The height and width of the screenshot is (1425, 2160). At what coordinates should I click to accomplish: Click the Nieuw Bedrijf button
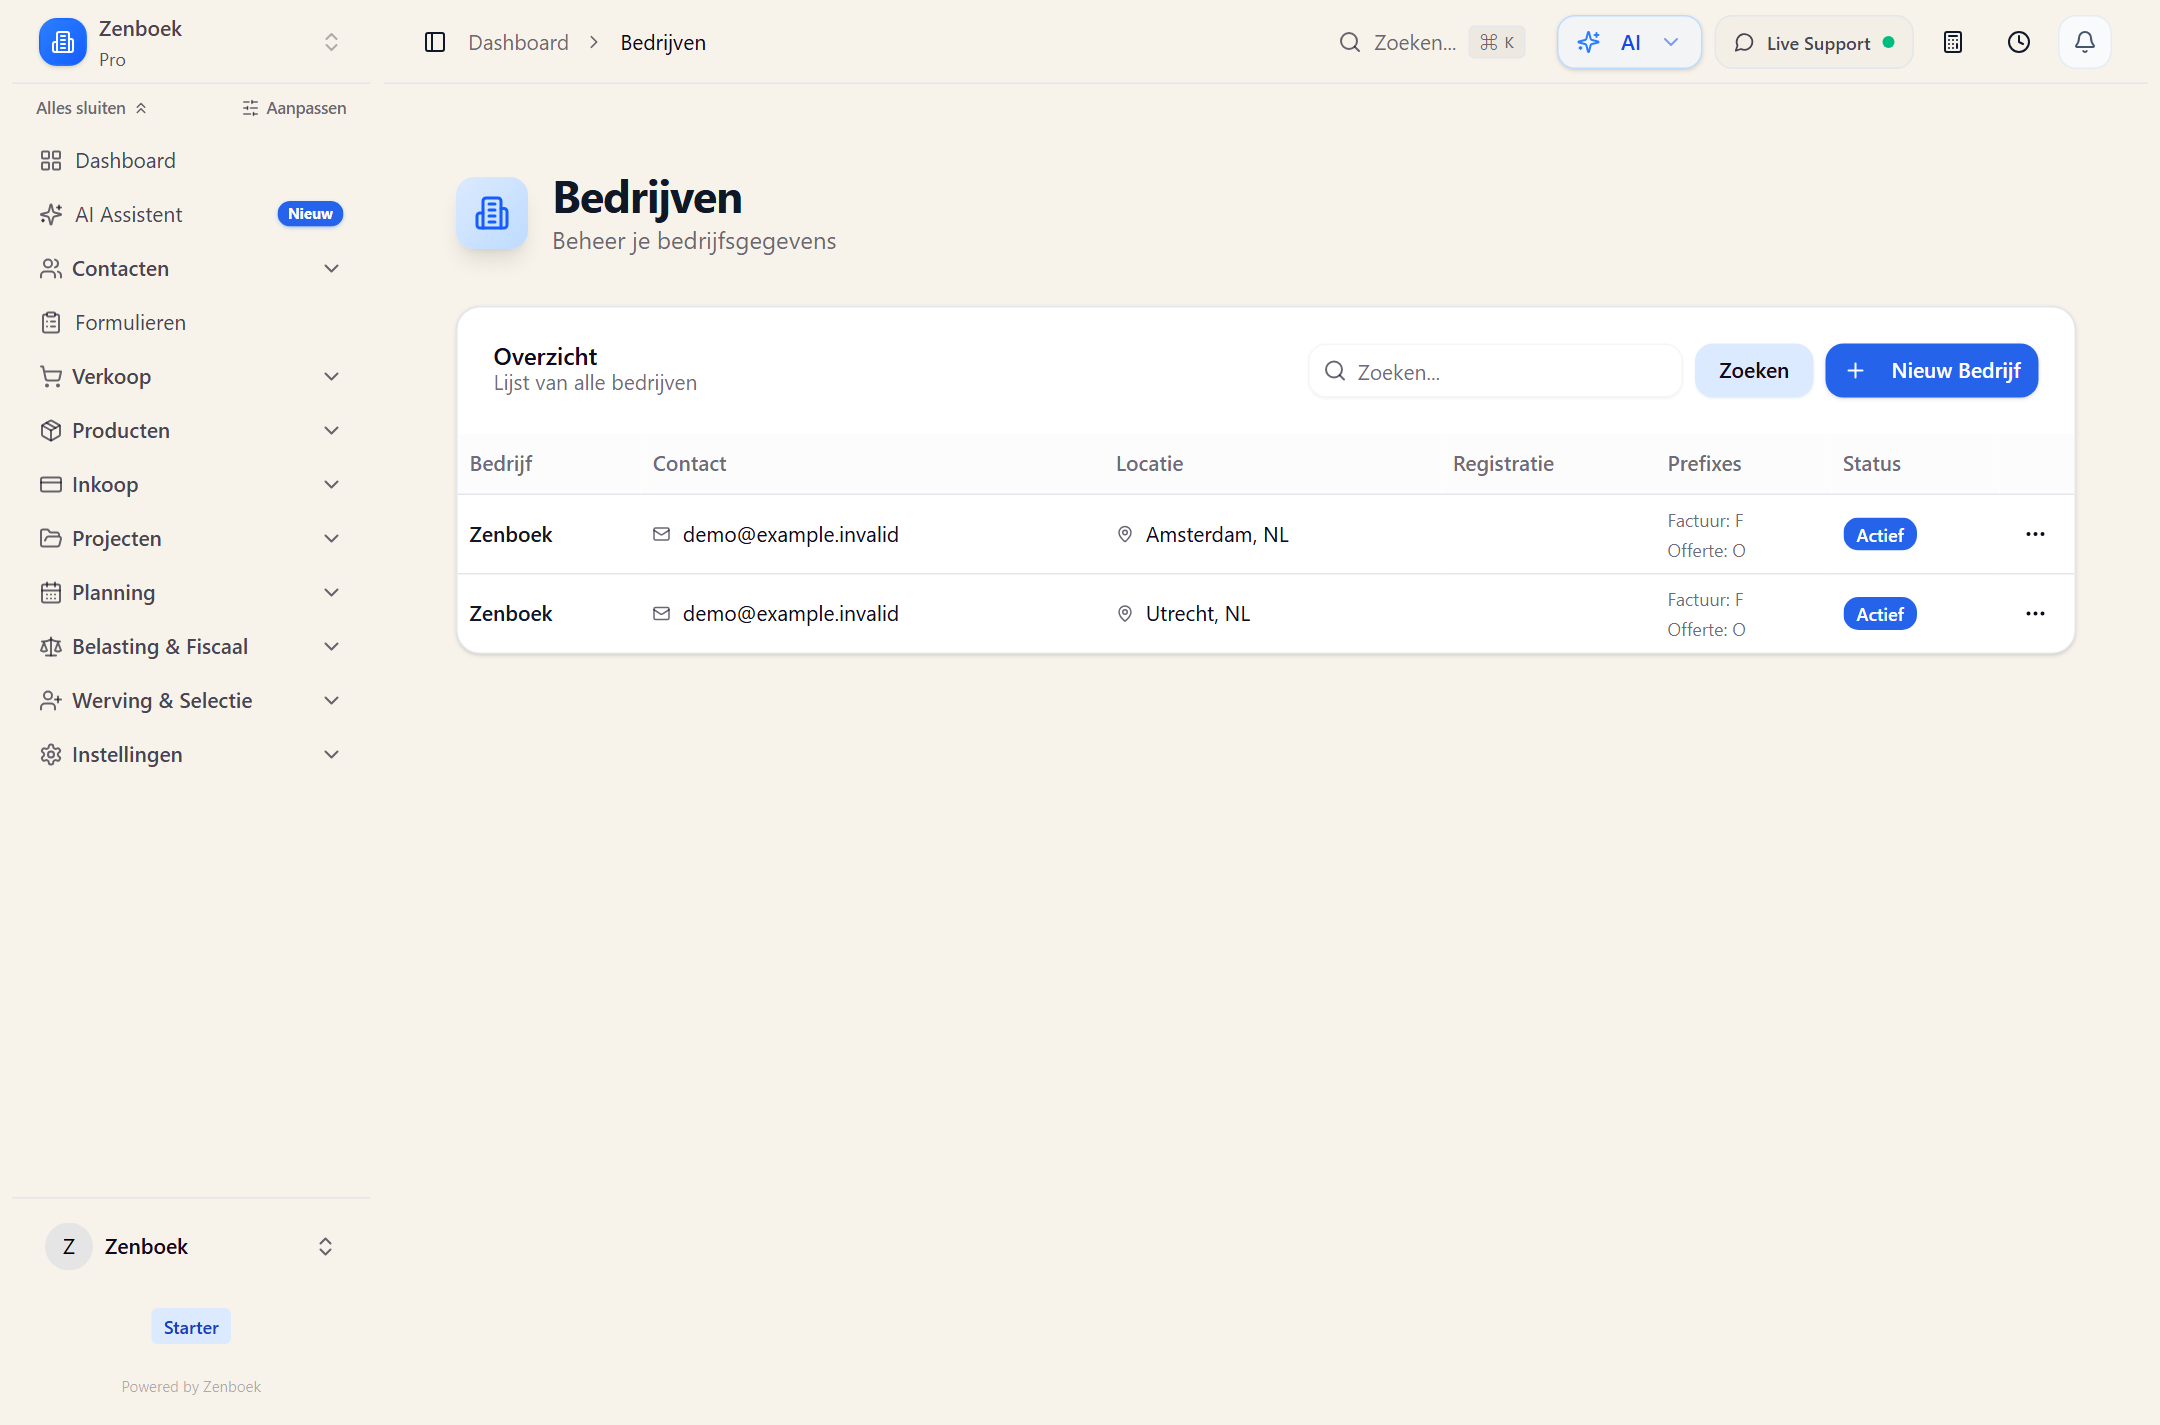pos(1931,371)
